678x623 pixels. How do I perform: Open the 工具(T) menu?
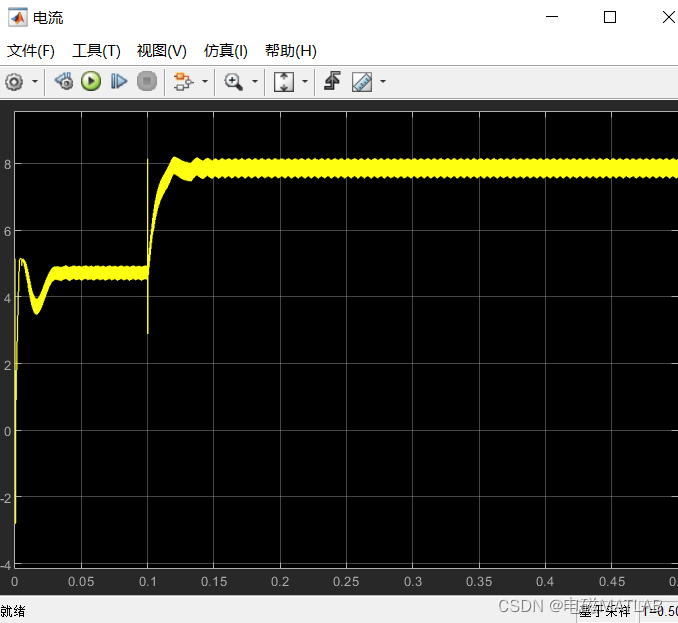click(96, 51)
